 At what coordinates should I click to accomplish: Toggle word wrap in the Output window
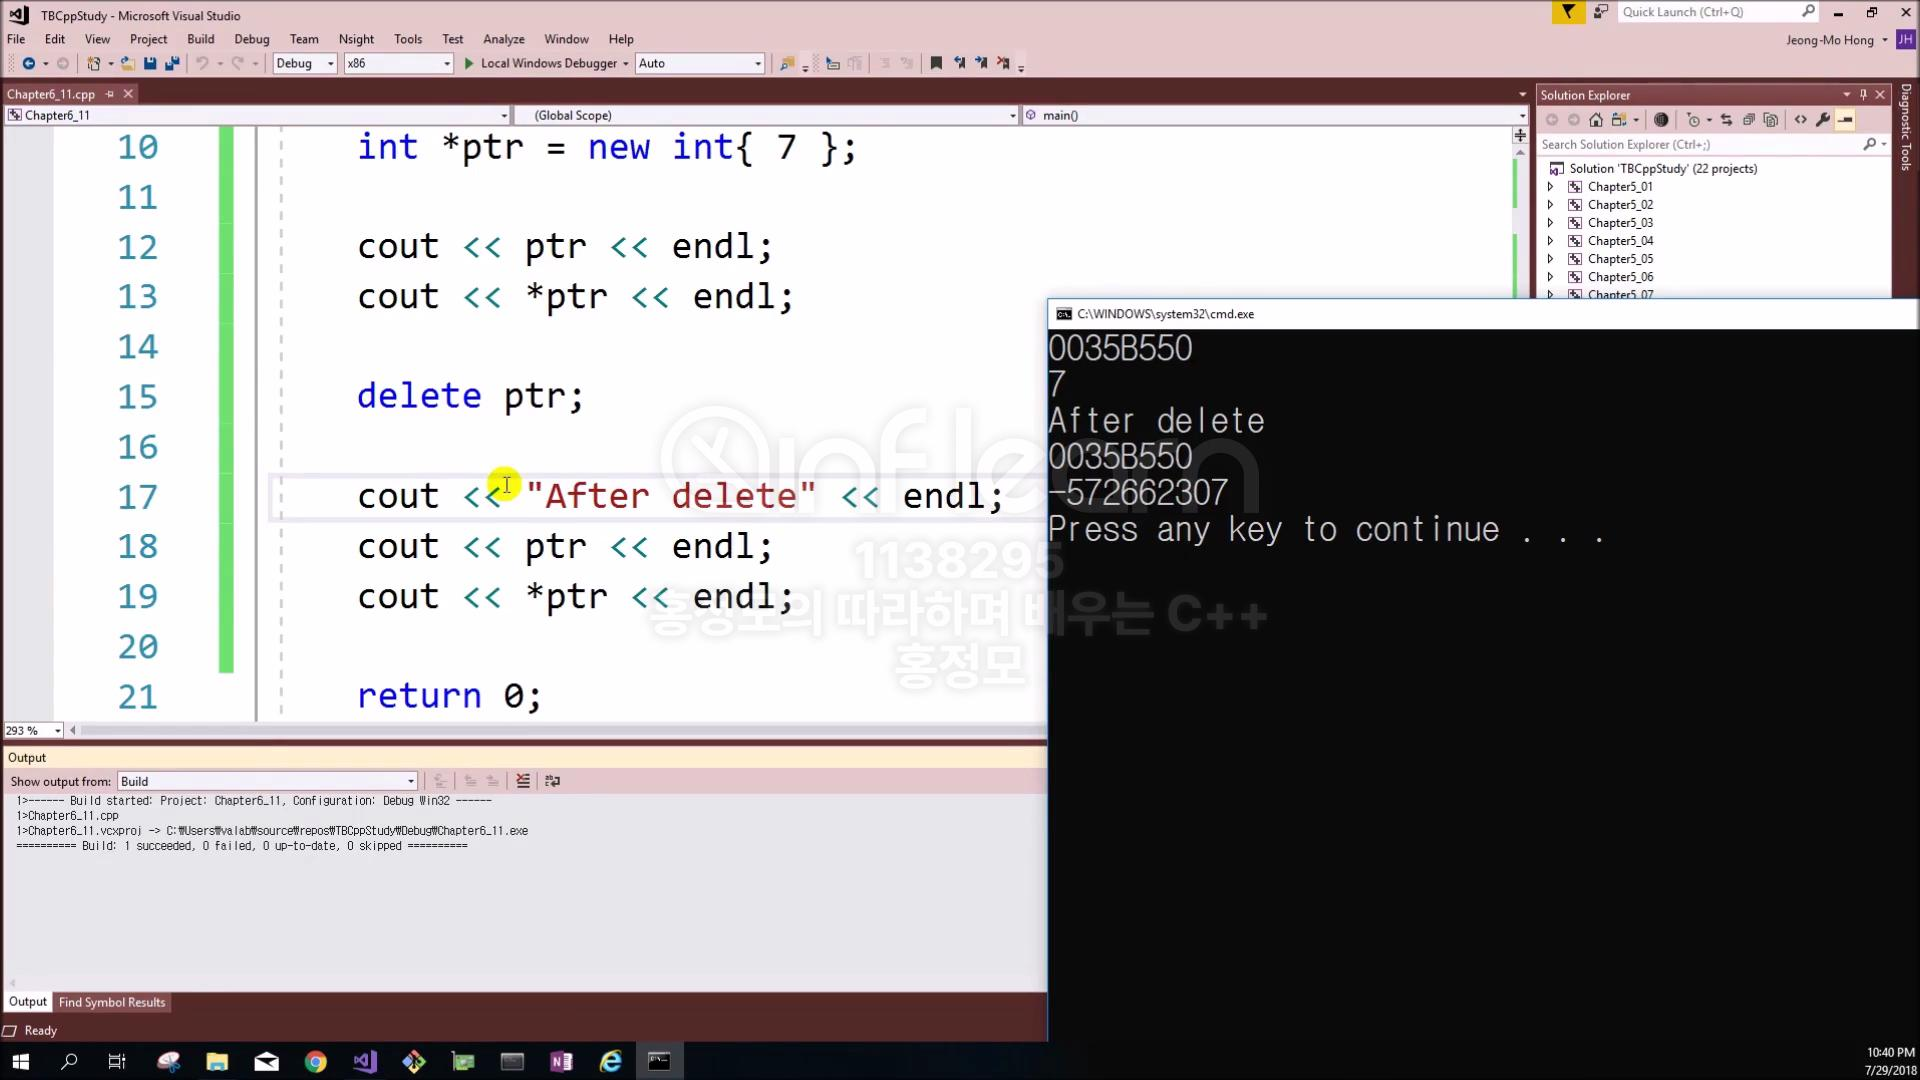click(x=552, y=781)
